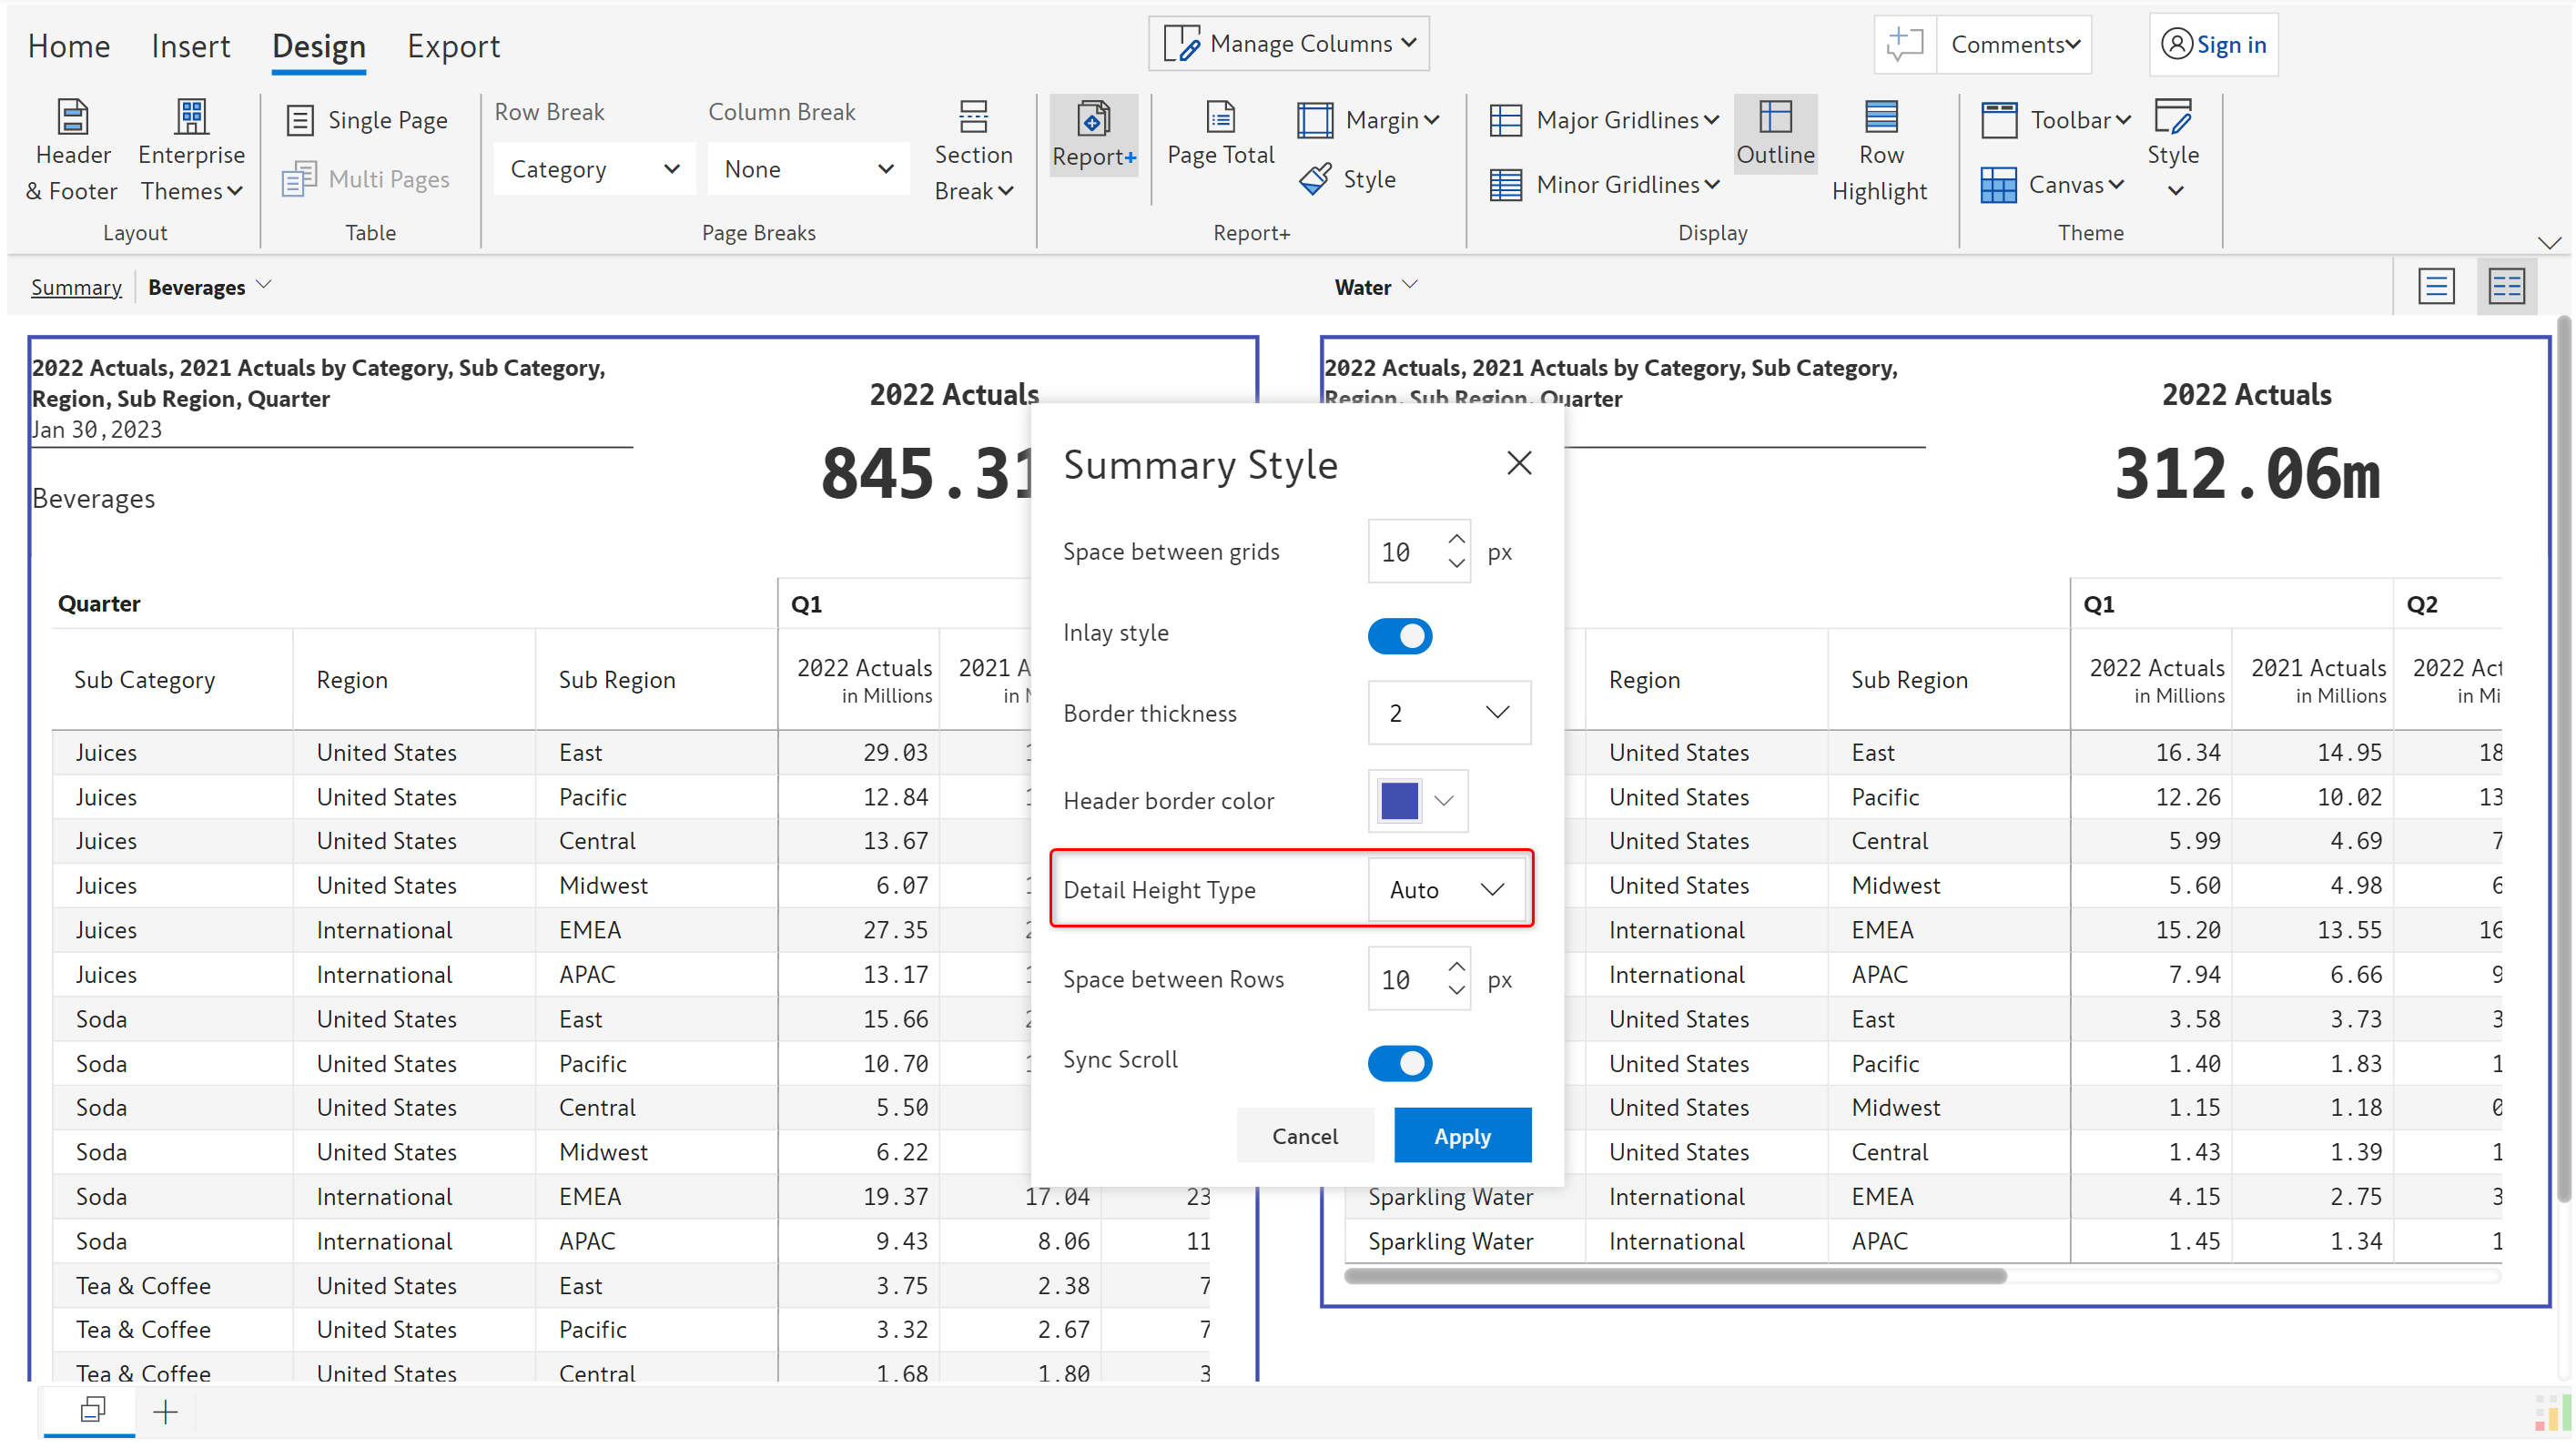This screenshot has height=1448, width=2576.
Task: Click the Header border color swatch
Action: pos(1398,800)
